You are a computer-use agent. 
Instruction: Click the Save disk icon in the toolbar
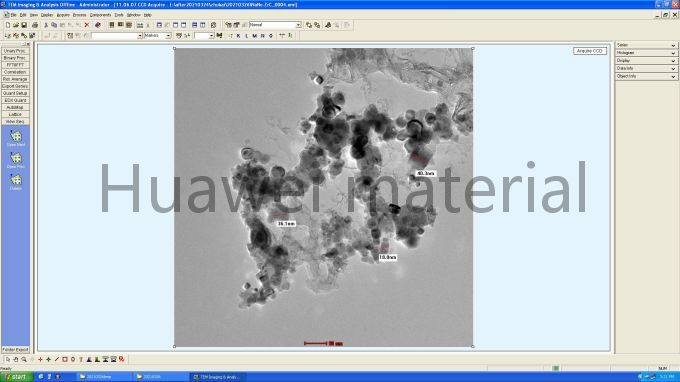(x=24, y=25)
